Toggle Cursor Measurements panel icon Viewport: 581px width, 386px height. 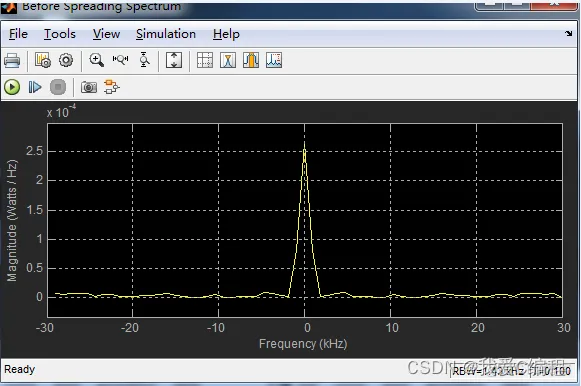205,60
